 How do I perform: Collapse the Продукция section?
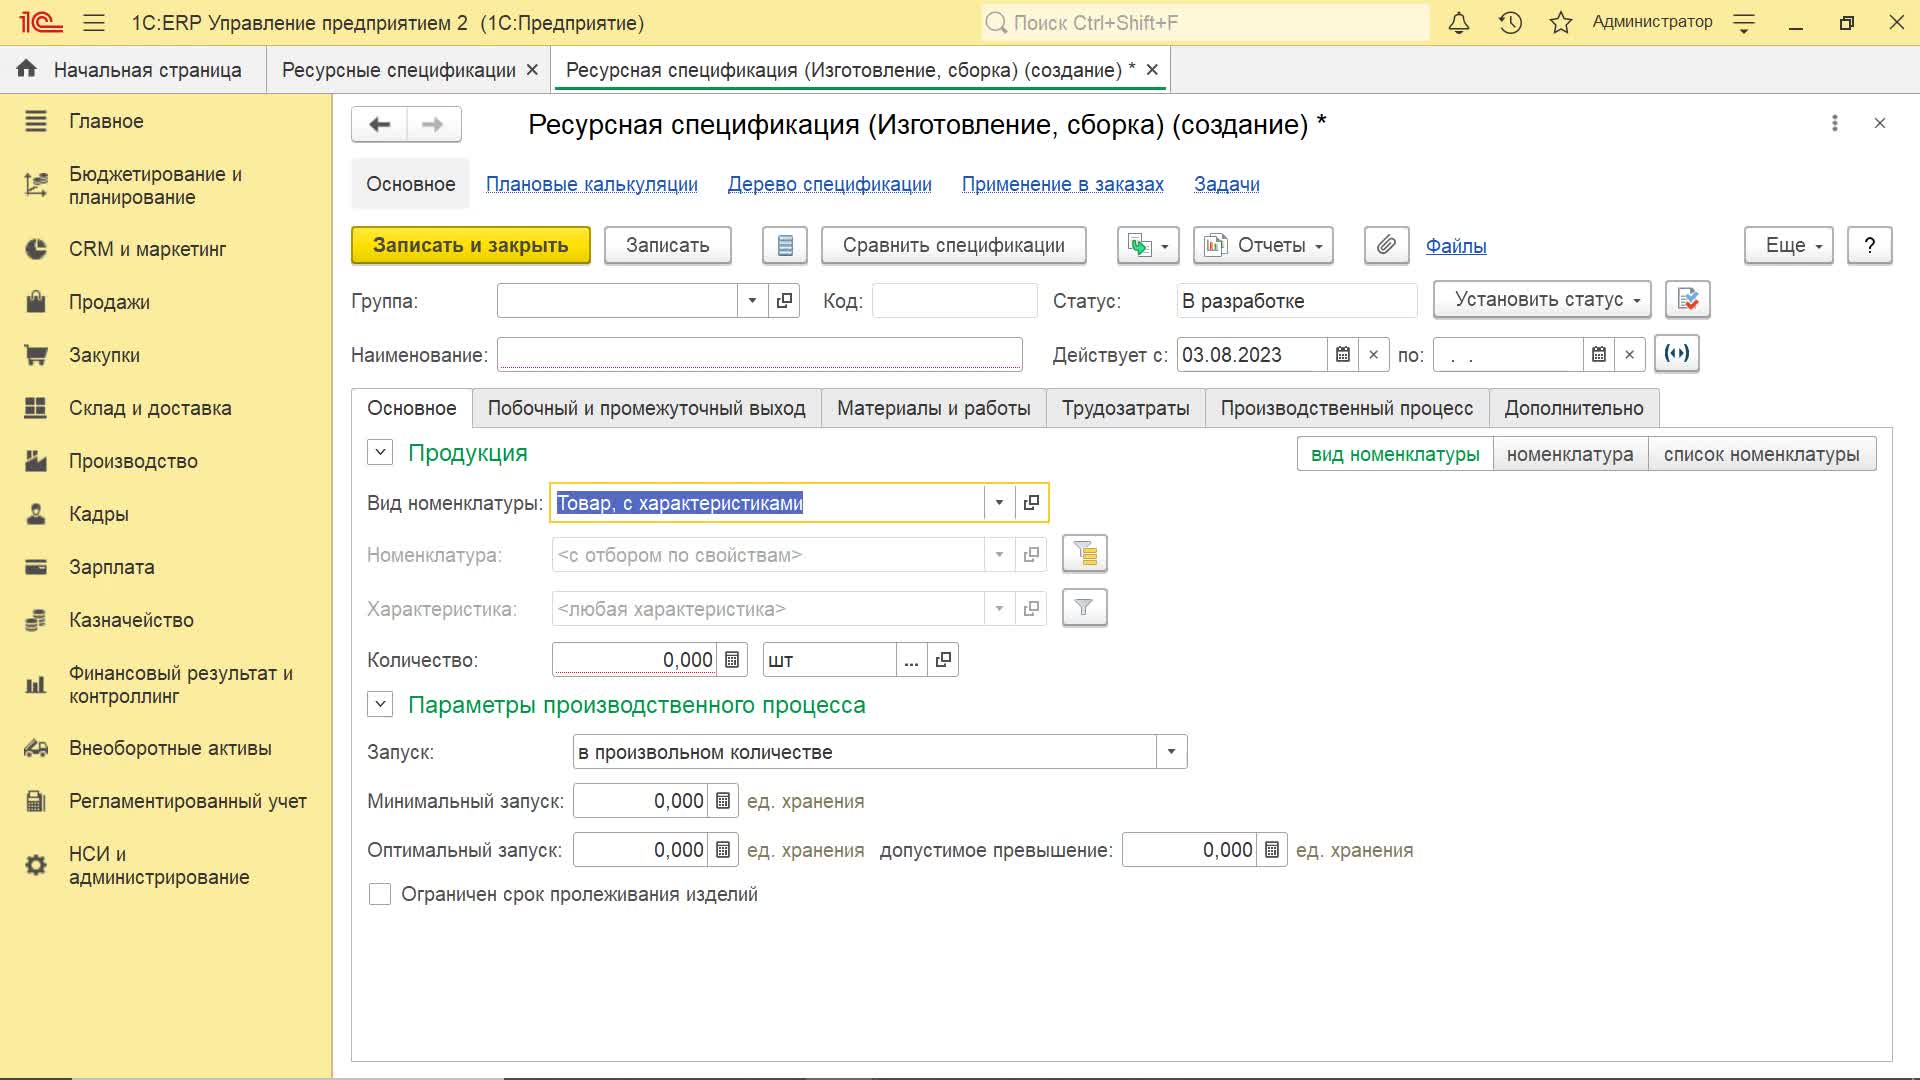tap(380, 452)
